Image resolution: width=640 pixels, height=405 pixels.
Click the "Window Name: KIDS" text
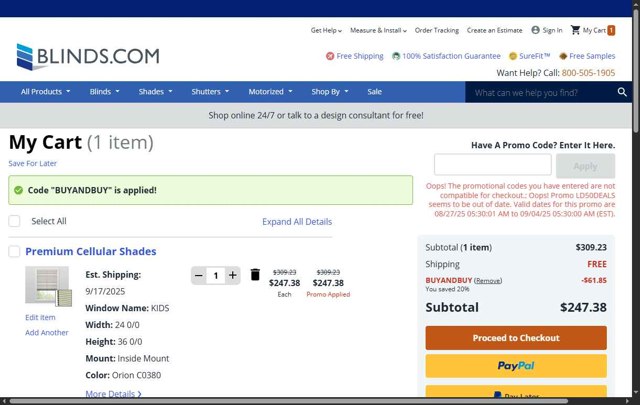click(127, 308)
